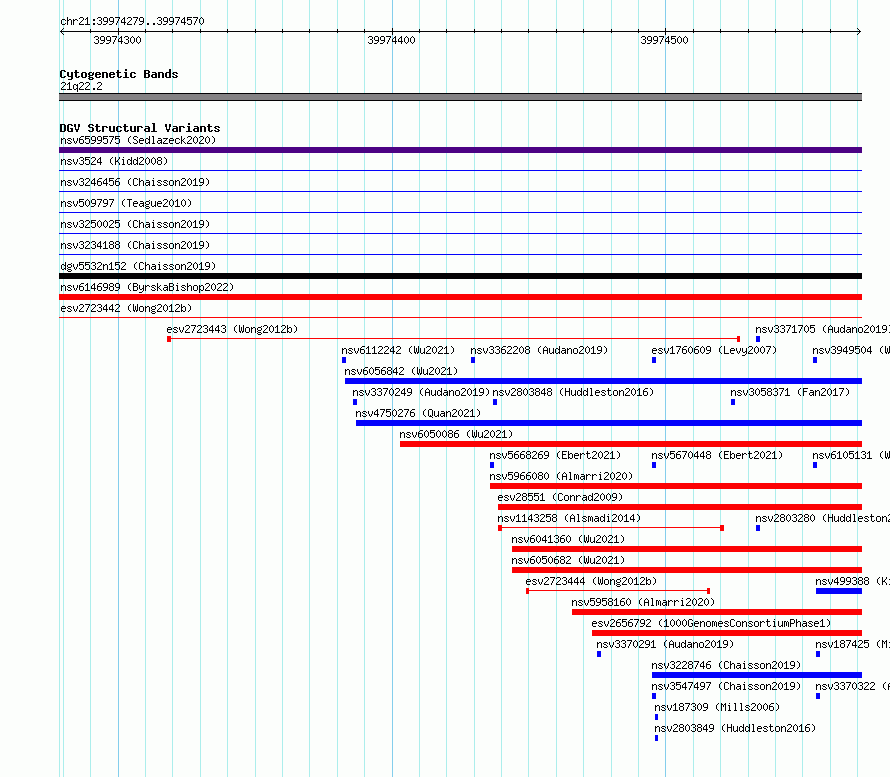This screenshot has height=777, width=890.
Task: Click the 21q22.2 band label
Action: tap(81, 86)
